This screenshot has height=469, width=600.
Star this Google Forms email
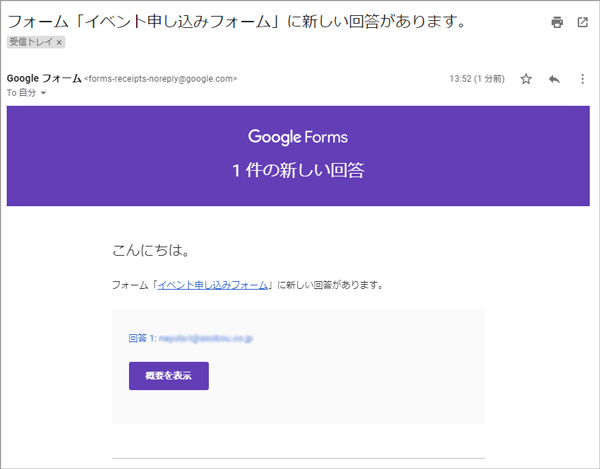pos(526,79)
